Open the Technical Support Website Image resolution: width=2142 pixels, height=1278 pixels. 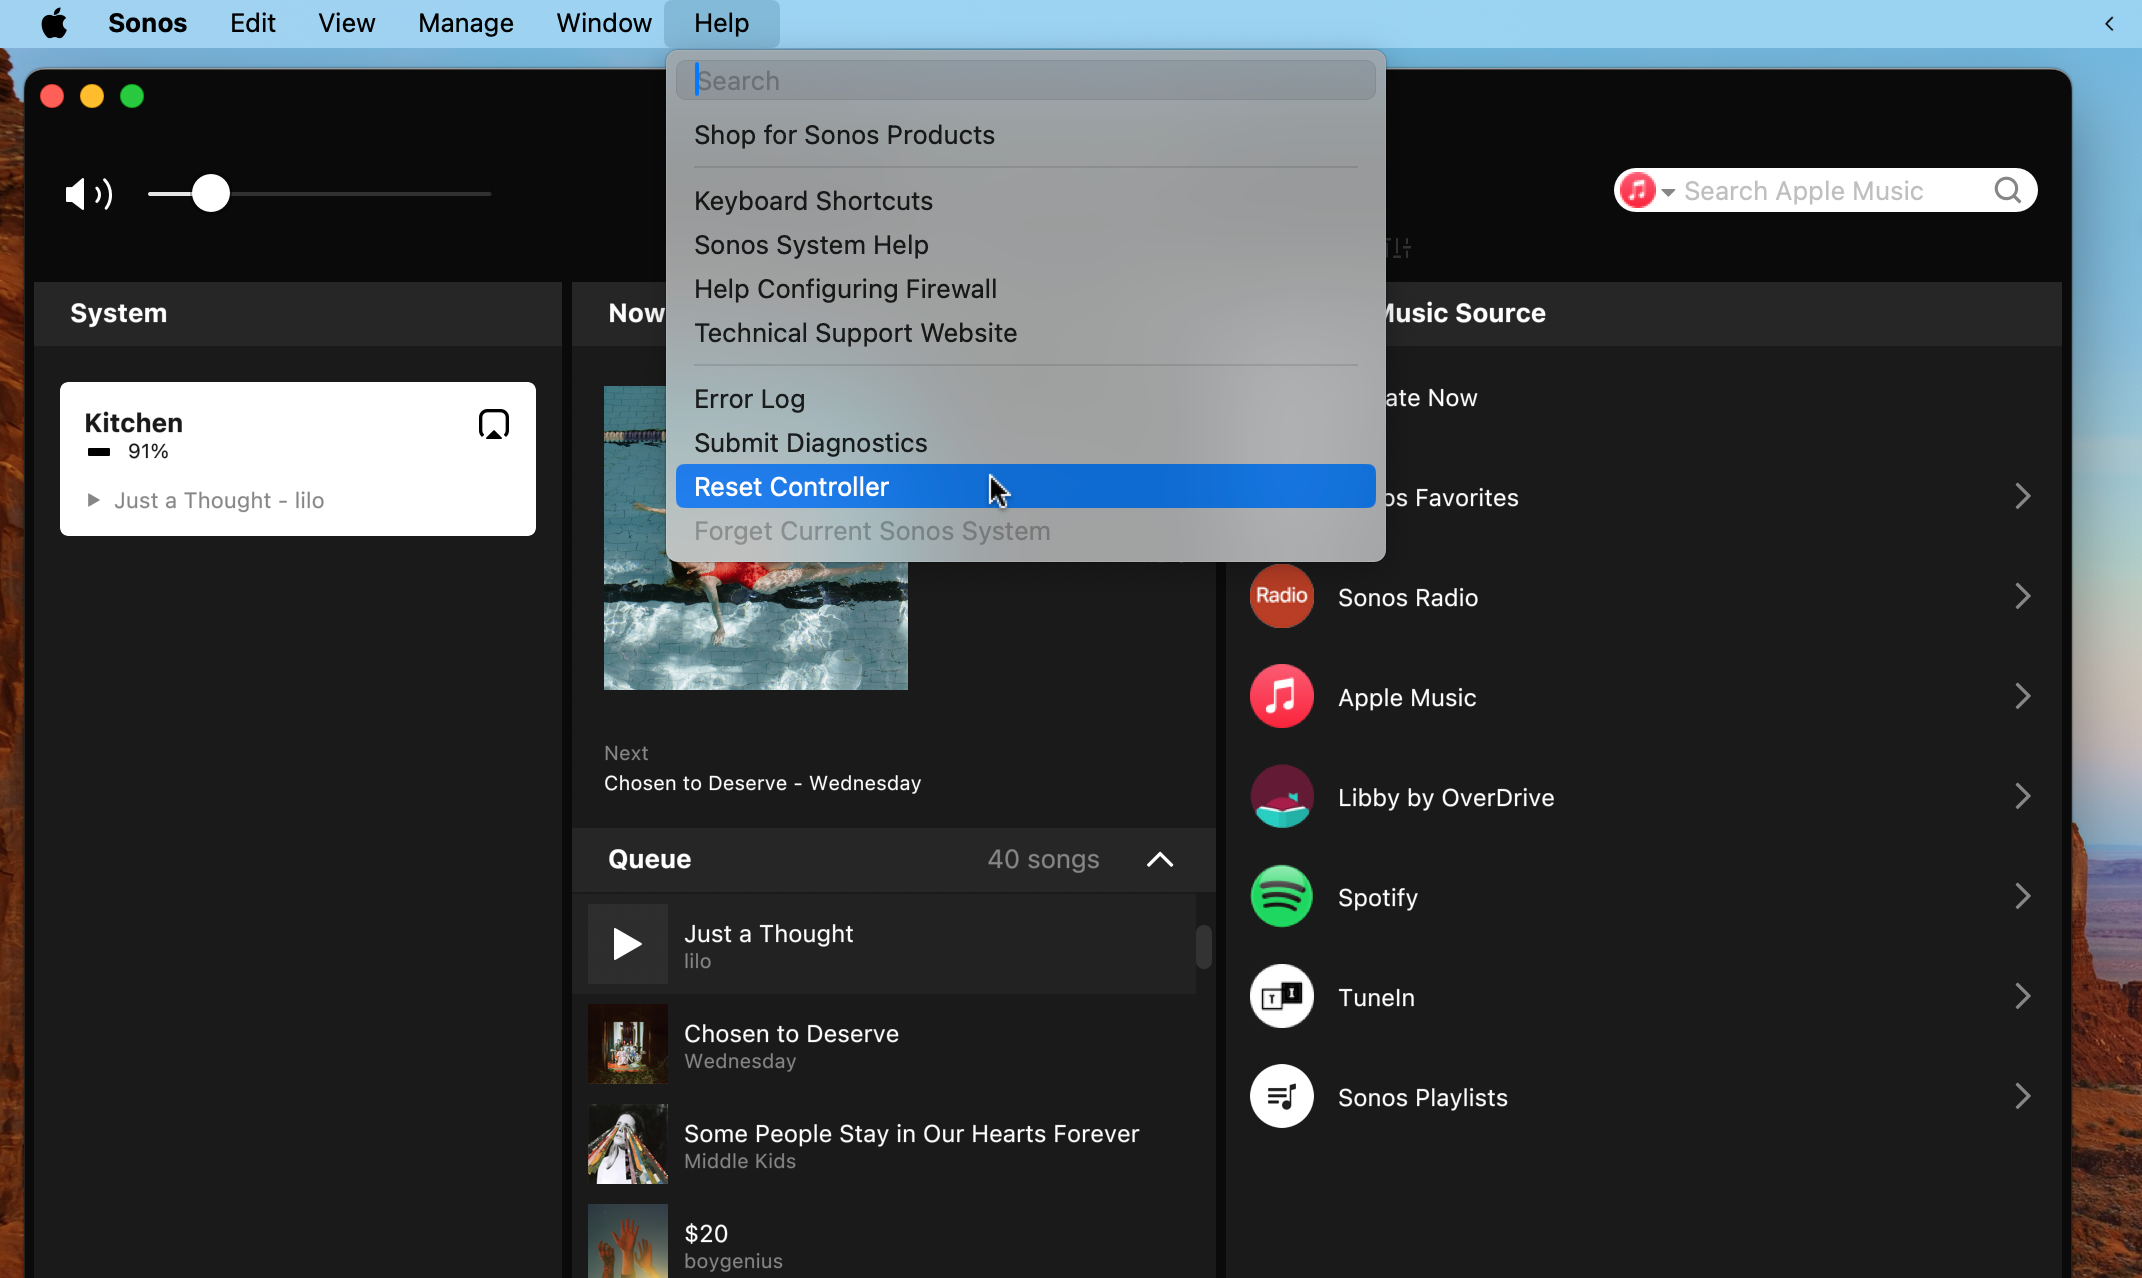click(x=855, y=333)
